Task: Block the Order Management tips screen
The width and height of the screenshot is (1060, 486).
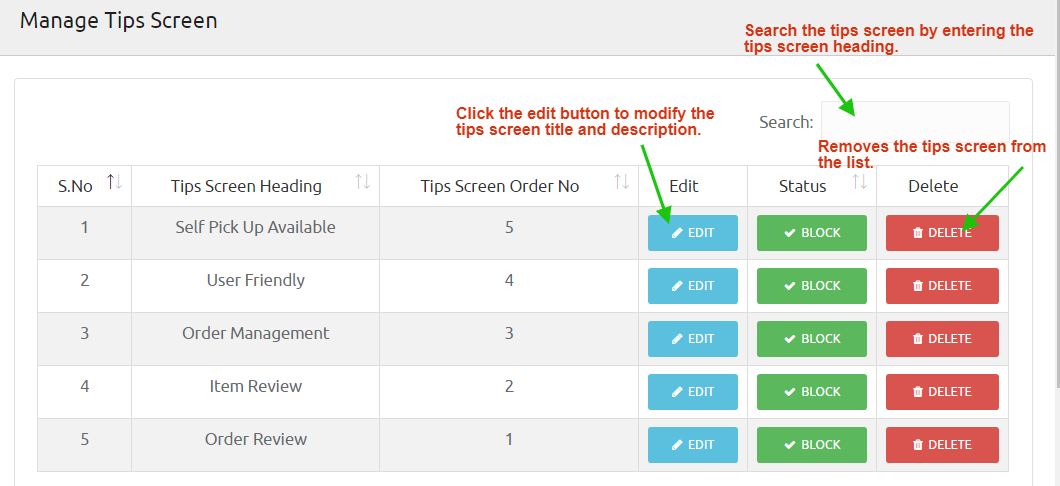Action: pyautogui.click(x=812, y=339)
